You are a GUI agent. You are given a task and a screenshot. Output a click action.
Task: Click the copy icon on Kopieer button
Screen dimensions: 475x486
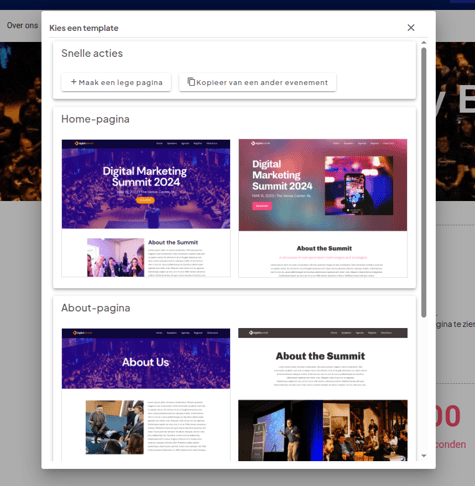pyautogui.click(x=191, y=82)
